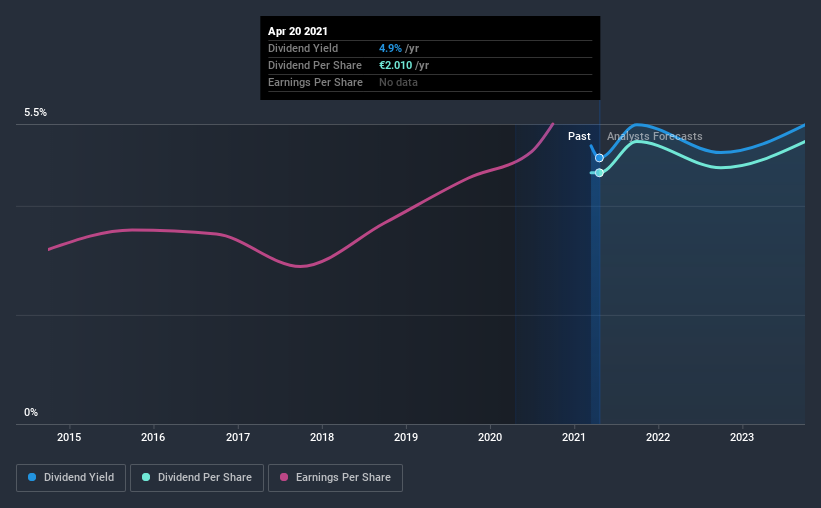Toggle the Earnings Per Share legend button
The width and height of the screenshot is (821, 508).
pyautogui.click(x=335, y=478)
